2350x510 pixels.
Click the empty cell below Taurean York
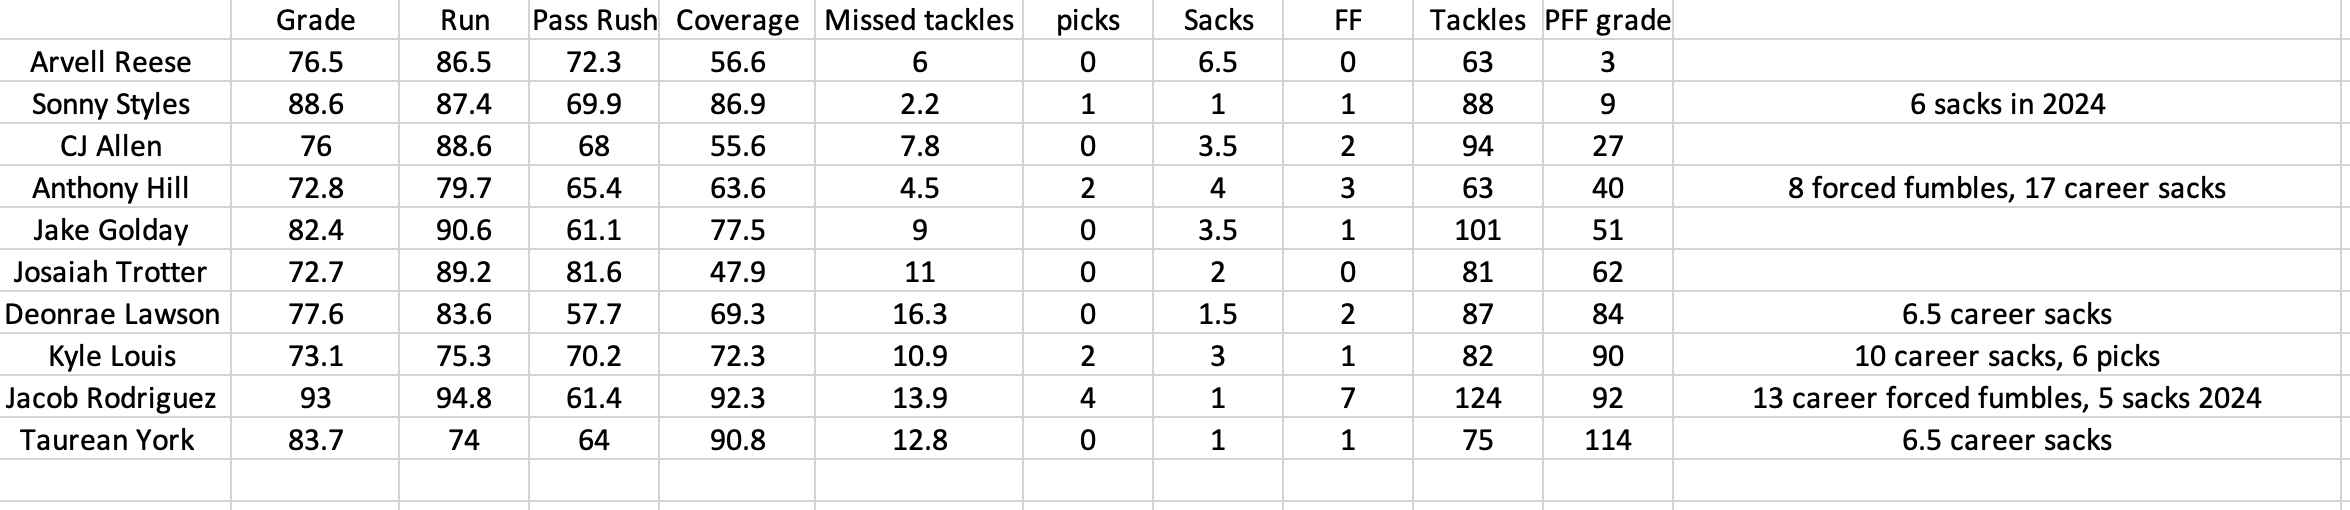click(x=115, y=481)
